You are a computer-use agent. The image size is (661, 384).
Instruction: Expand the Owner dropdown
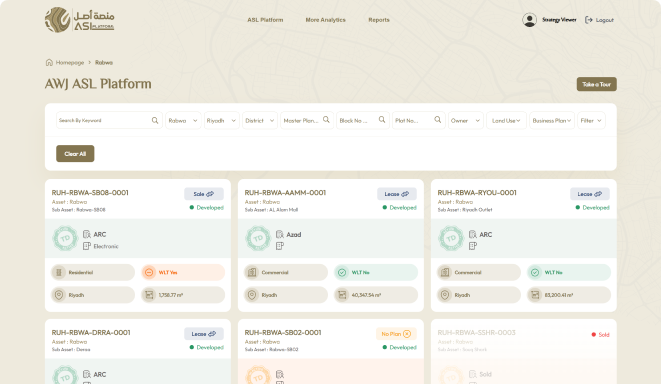465,121
